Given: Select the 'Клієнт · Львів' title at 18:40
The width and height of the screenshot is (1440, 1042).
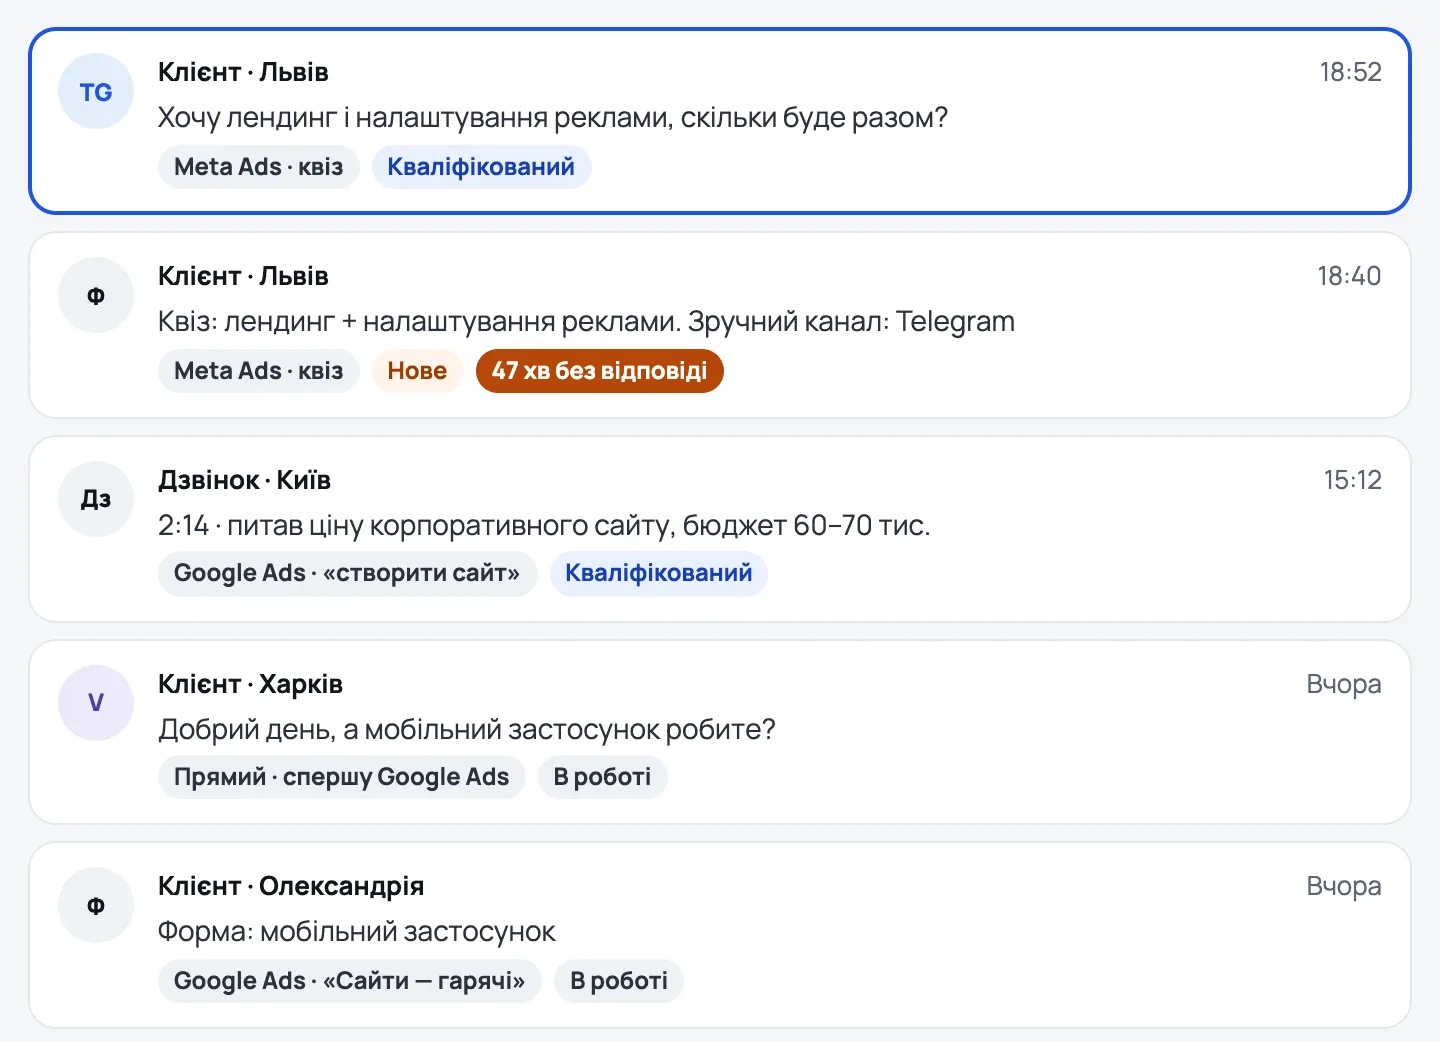Looking at the screenshot, I should tap(243, 276).
